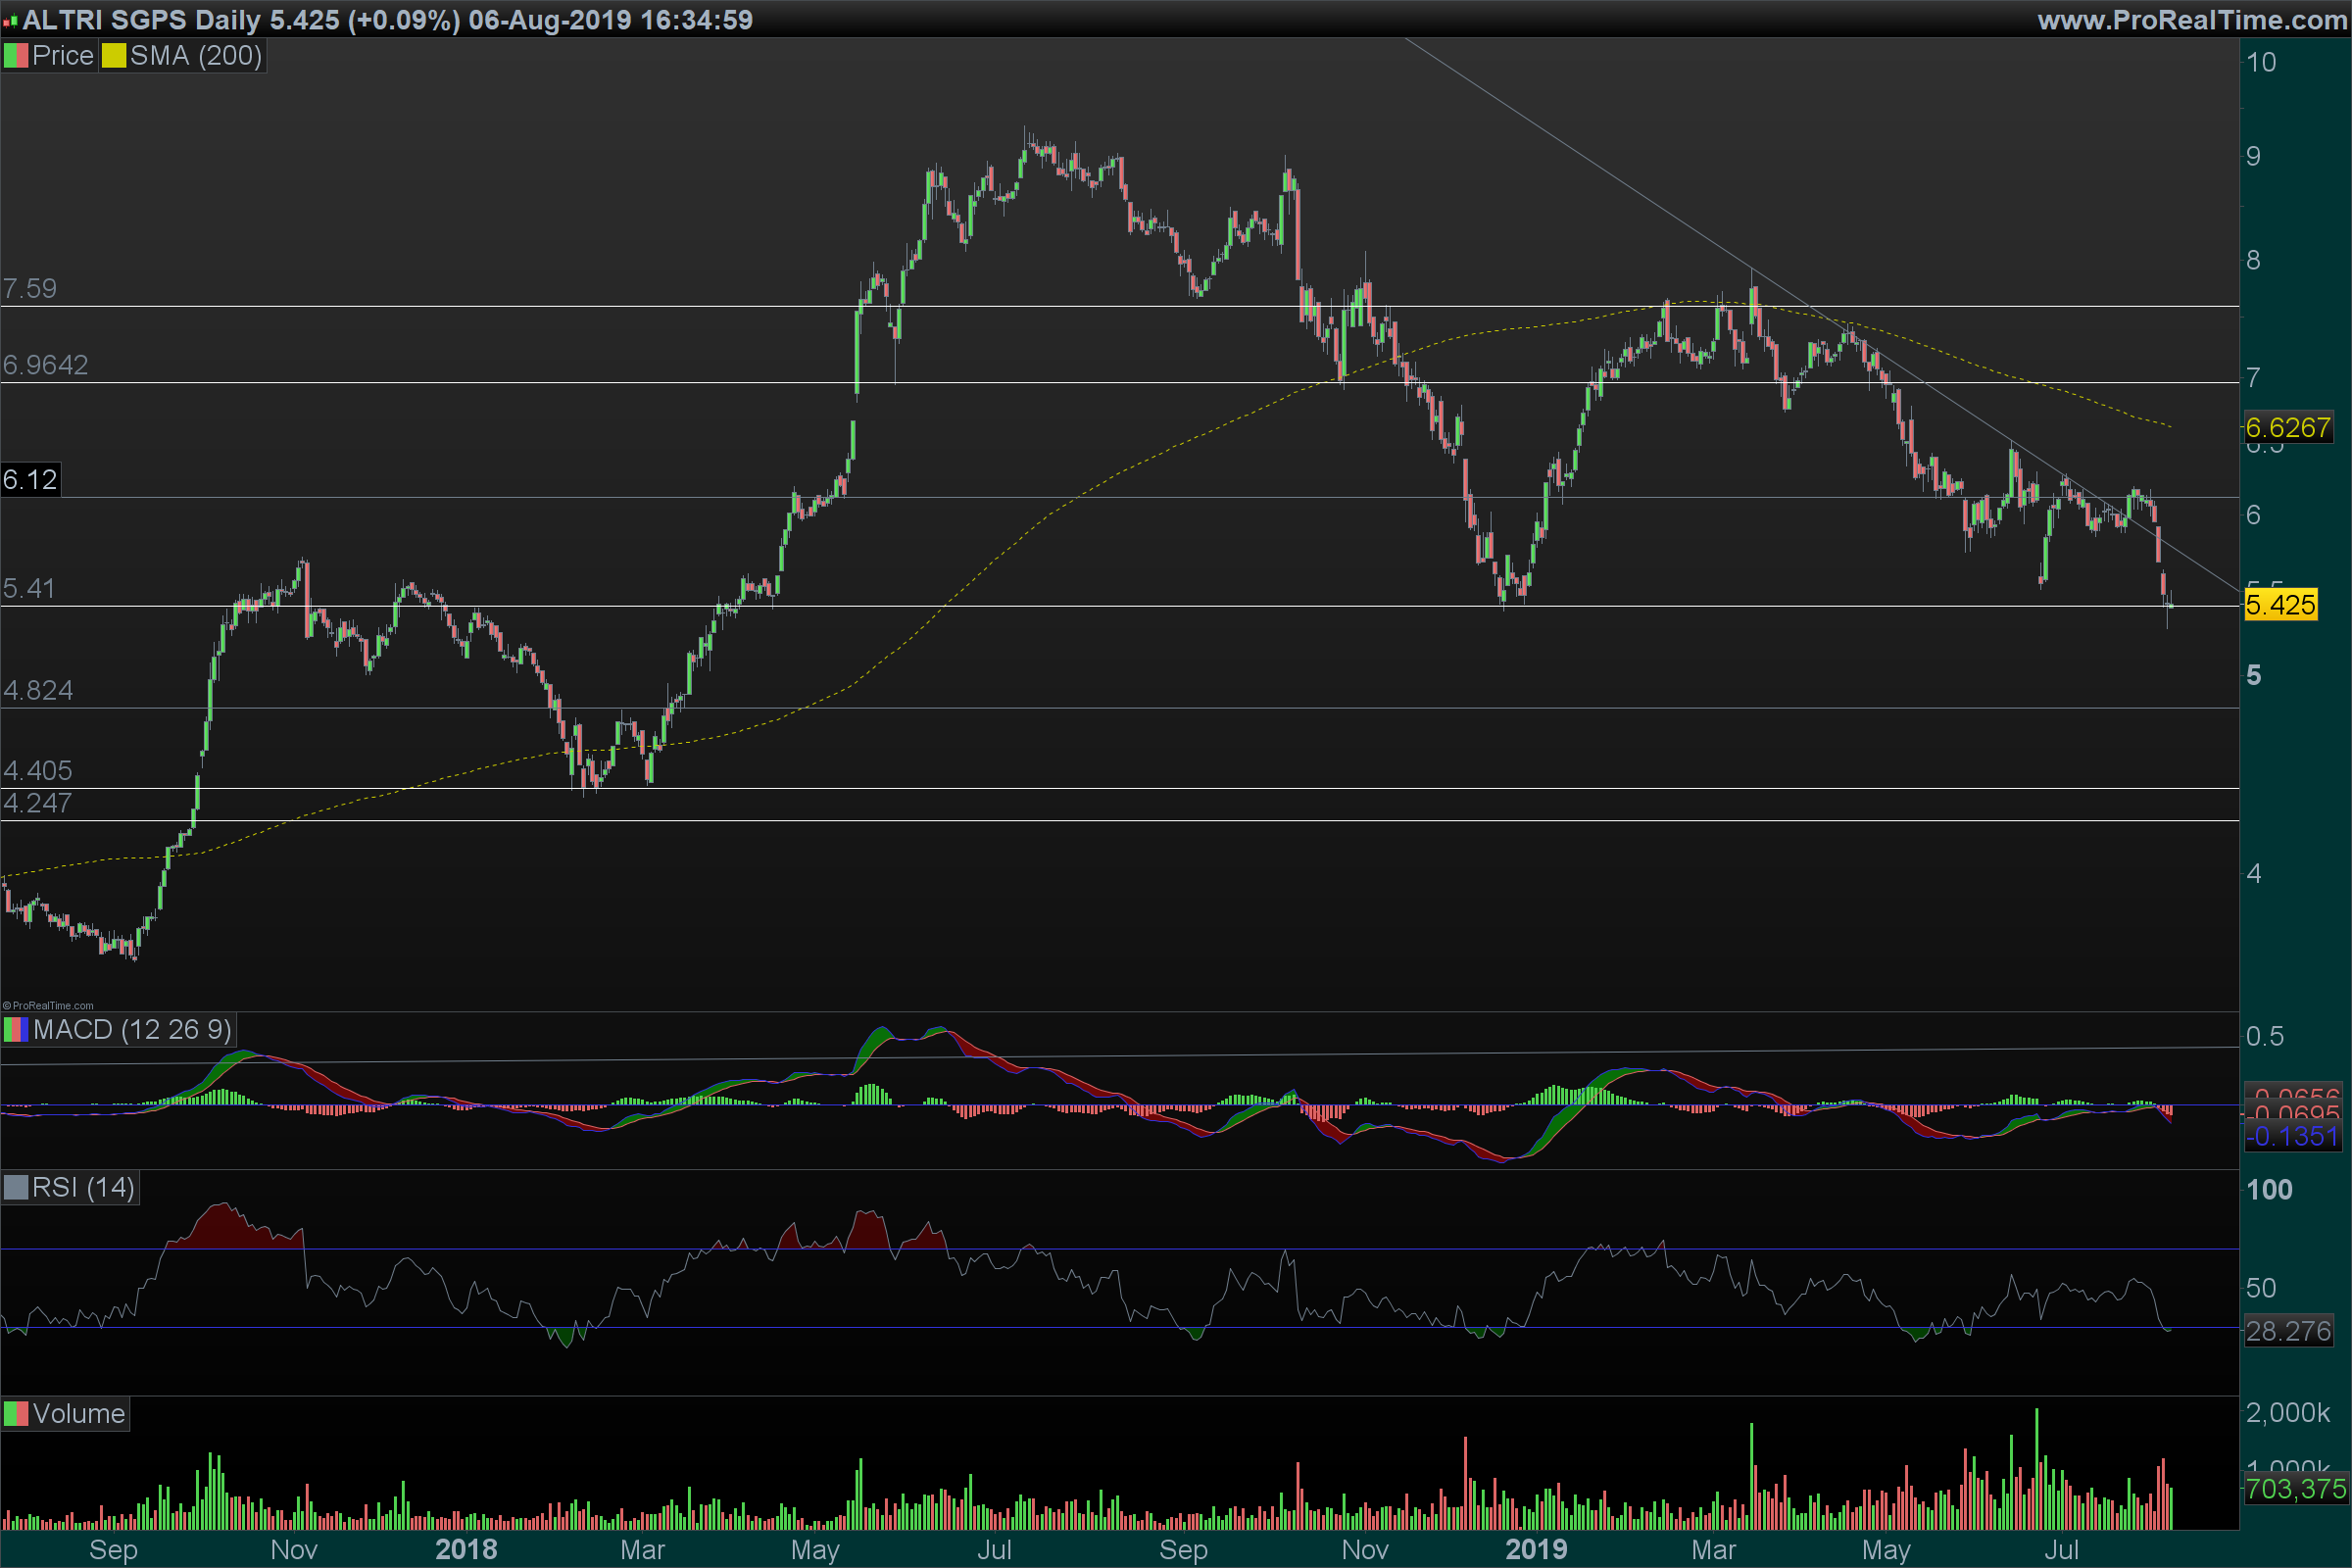
Task: Click the grey RSI (14) icon
Action: click(16, 1188)
